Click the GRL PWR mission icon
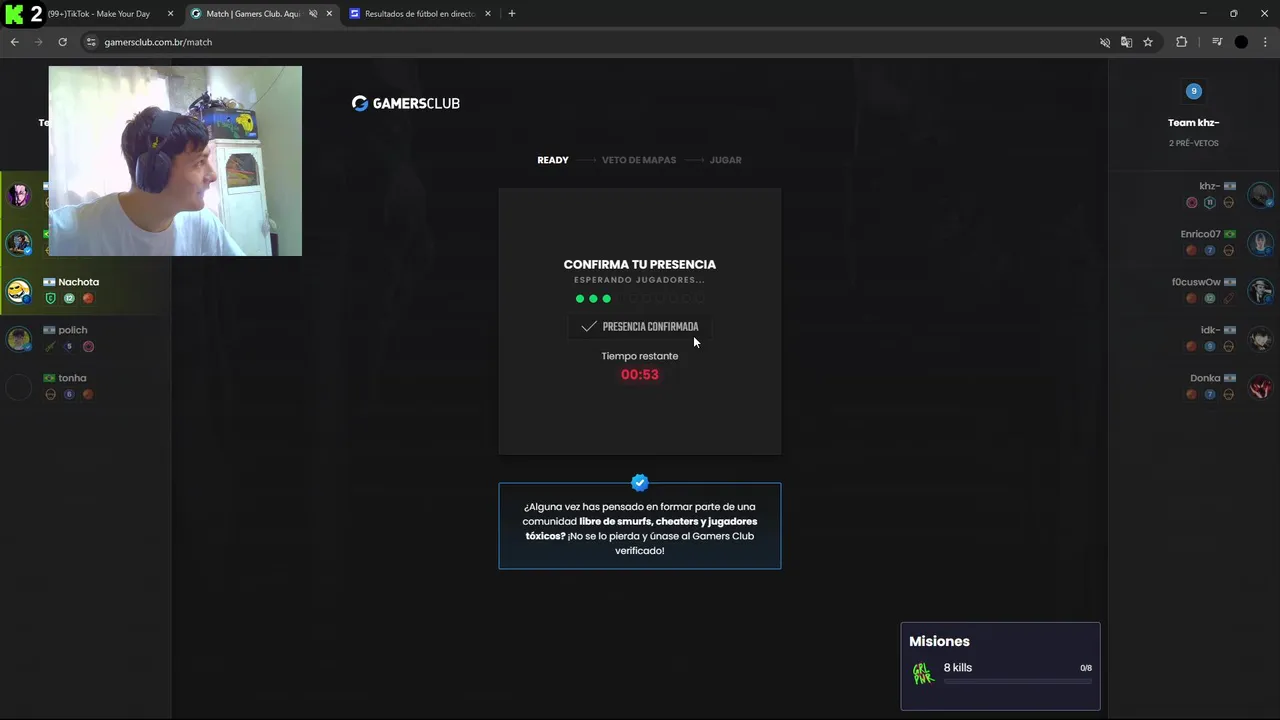The width and height of the screenshot is (1280, 720). point(923,673)
